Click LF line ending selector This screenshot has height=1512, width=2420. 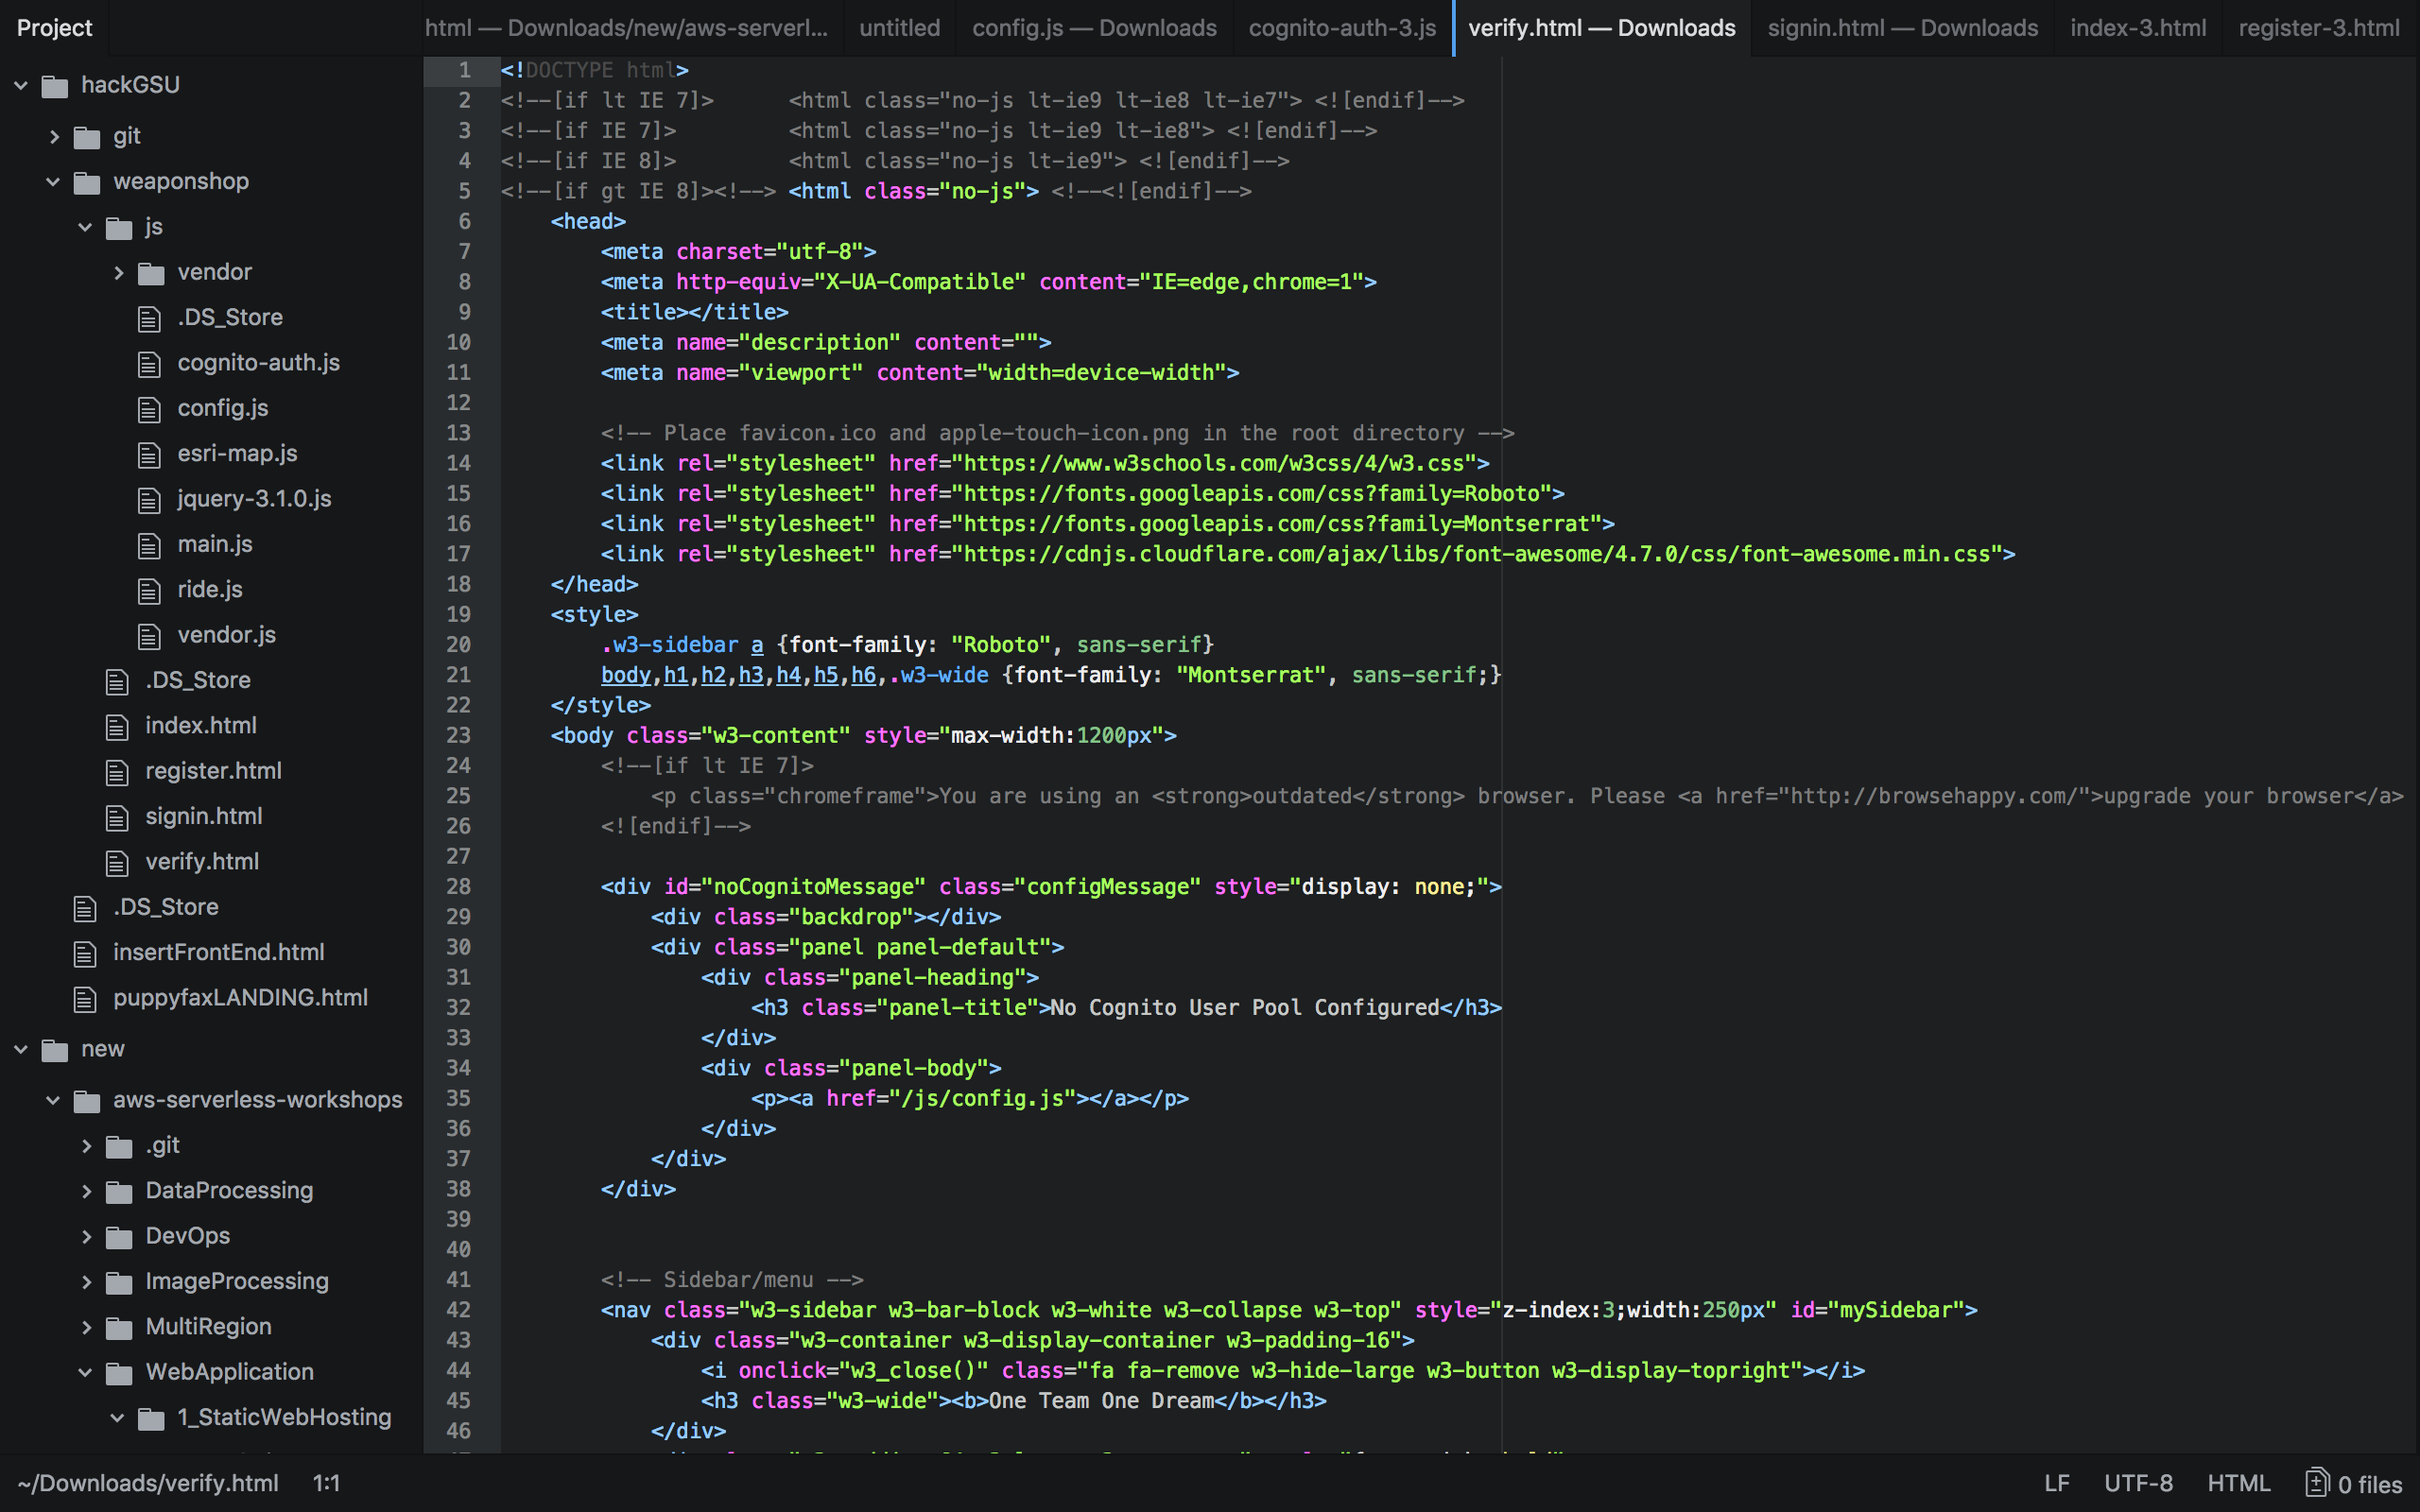(2056, 1483)
